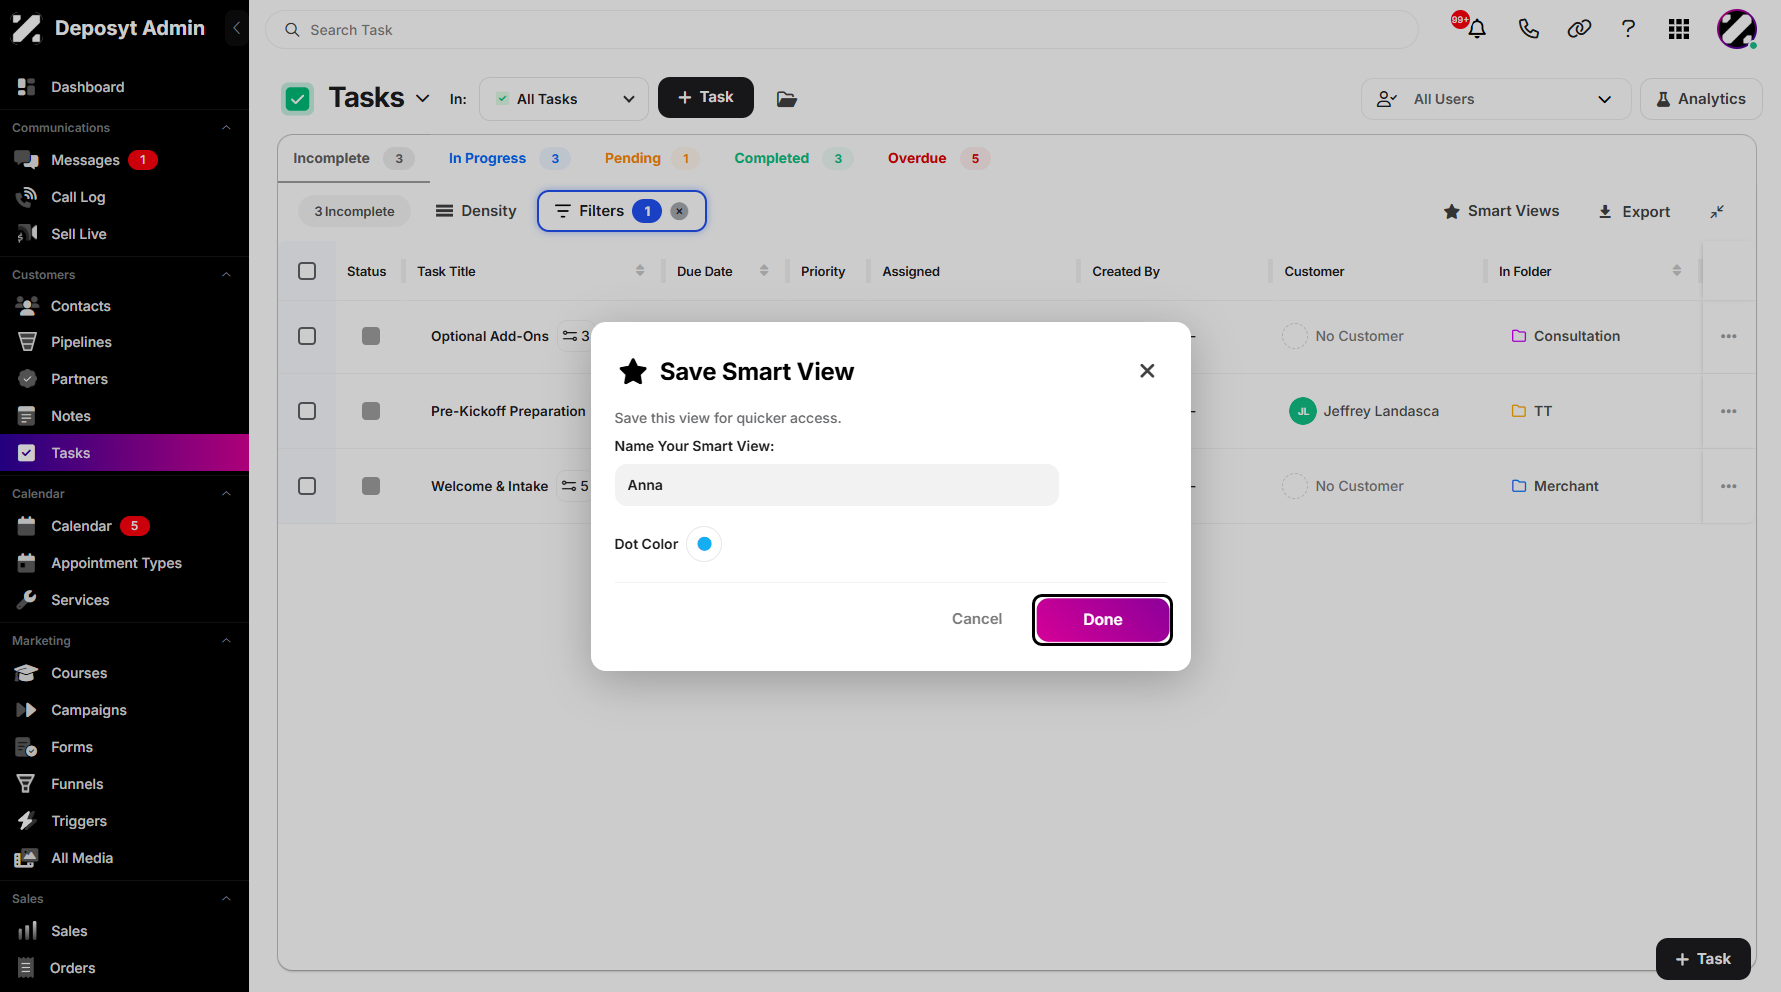Screen dimensions: 1781x992
Task: Open the notifications bell
Action: 1476,29
